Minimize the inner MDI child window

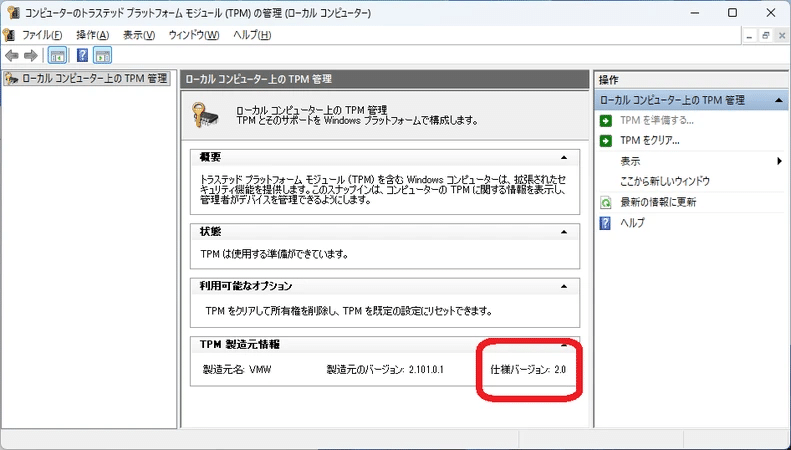point(750,35)
